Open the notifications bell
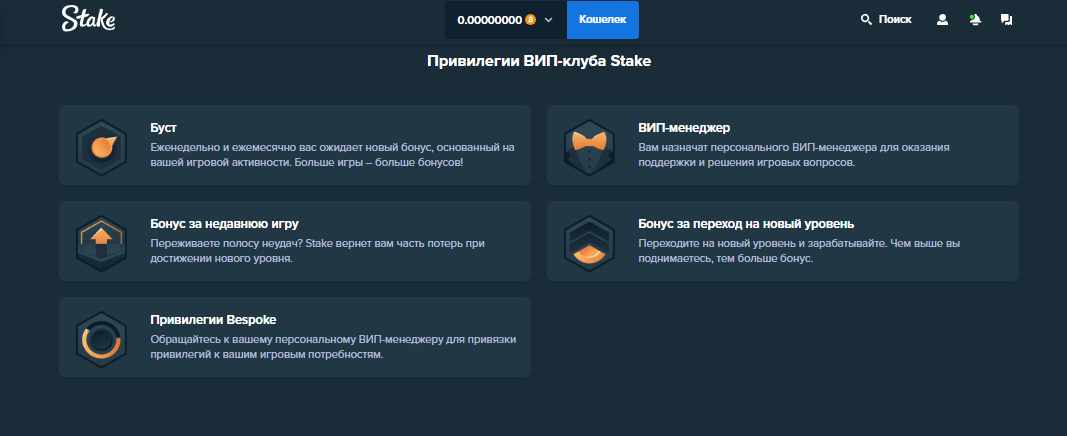Viewport: 1067px width, 436px height. (975, 19)
